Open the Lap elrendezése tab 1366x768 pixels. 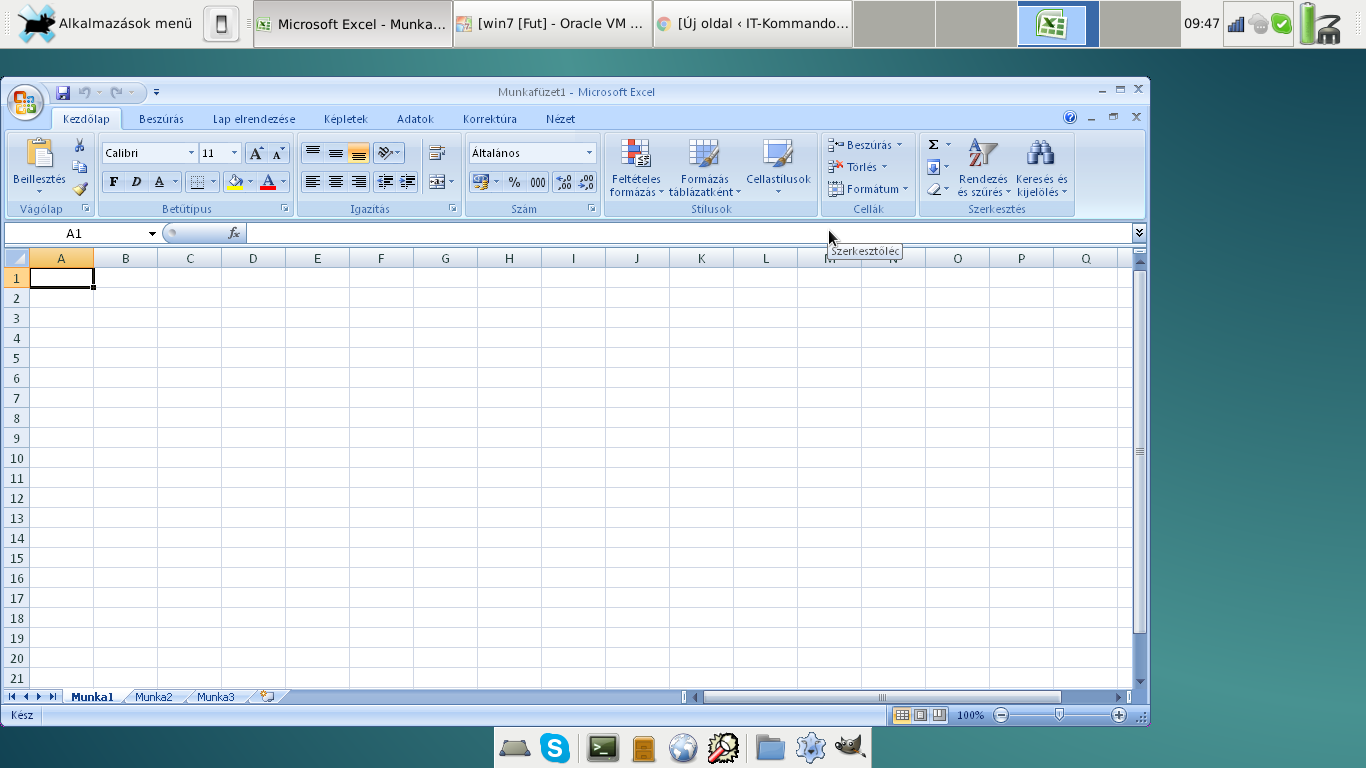(254, 119)
